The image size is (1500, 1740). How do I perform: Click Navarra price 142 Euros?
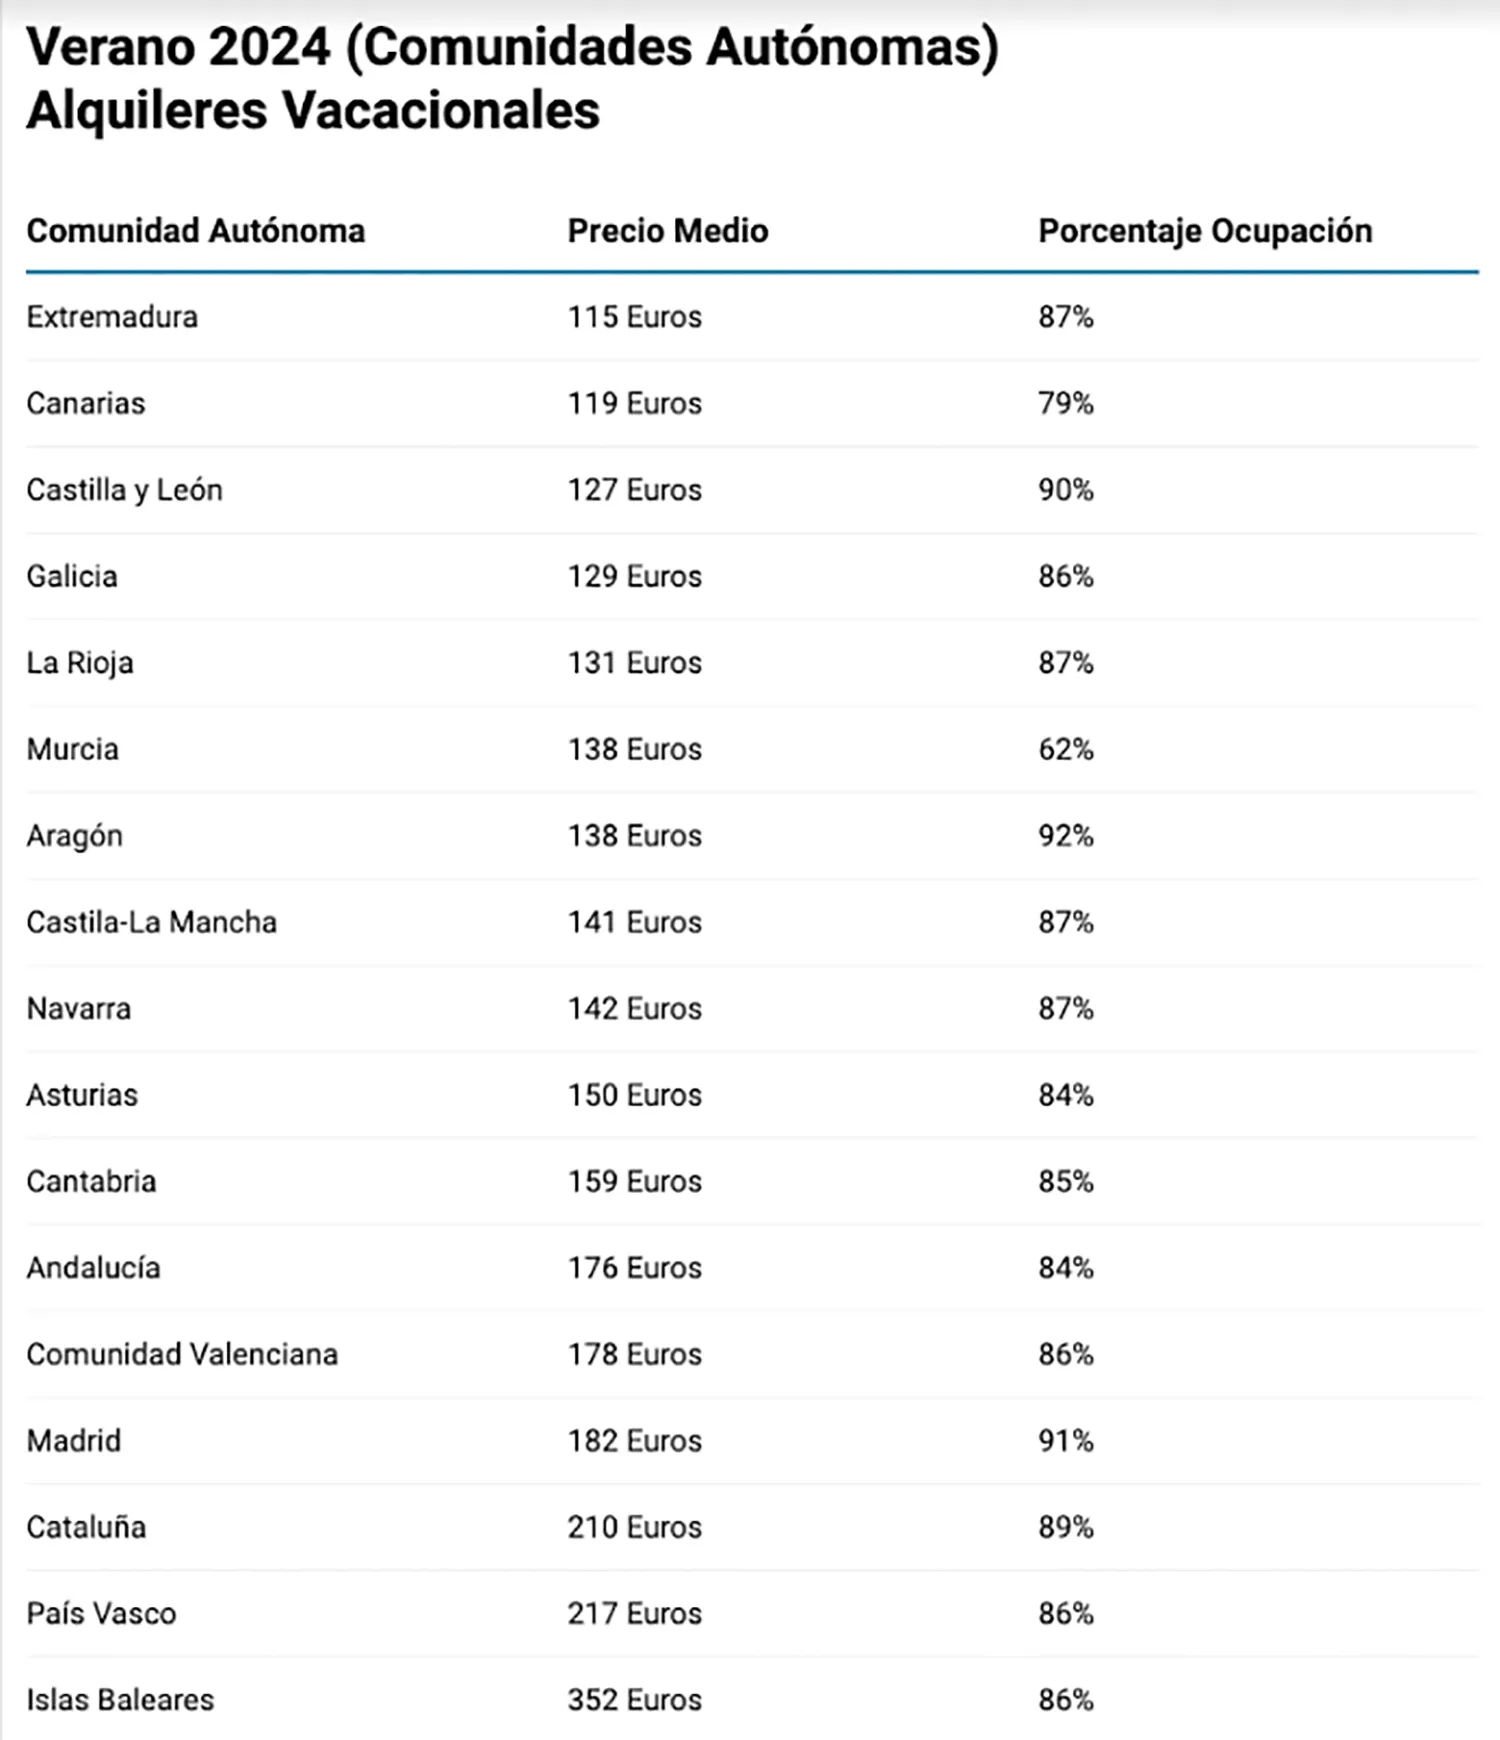634,1008
